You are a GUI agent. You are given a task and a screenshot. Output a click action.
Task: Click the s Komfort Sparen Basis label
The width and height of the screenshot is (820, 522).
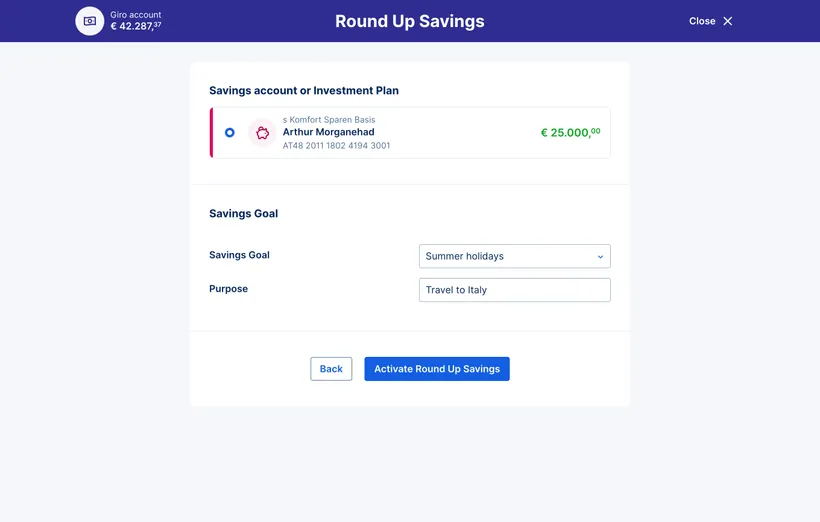click(x=329, y=120)
